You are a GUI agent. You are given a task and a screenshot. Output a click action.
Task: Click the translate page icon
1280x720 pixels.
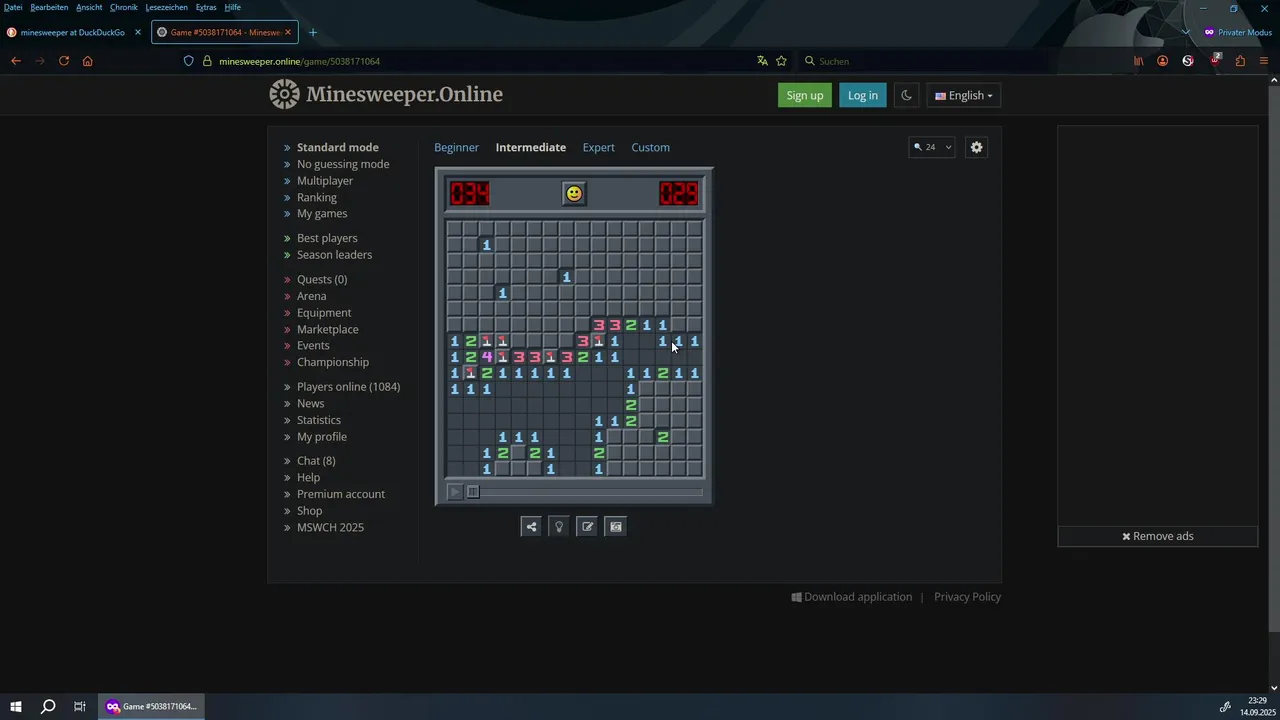762,61
